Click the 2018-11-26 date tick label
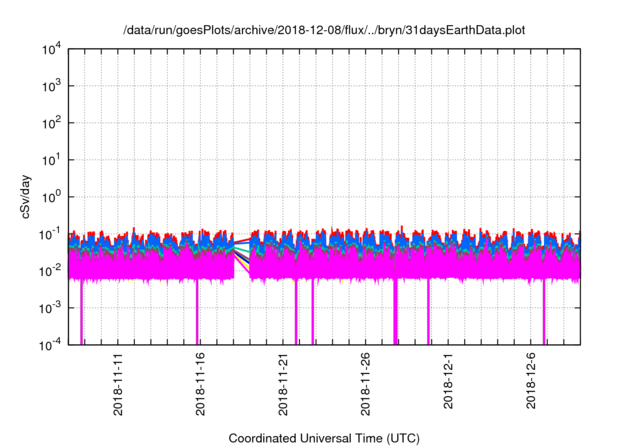 point(365,384)
